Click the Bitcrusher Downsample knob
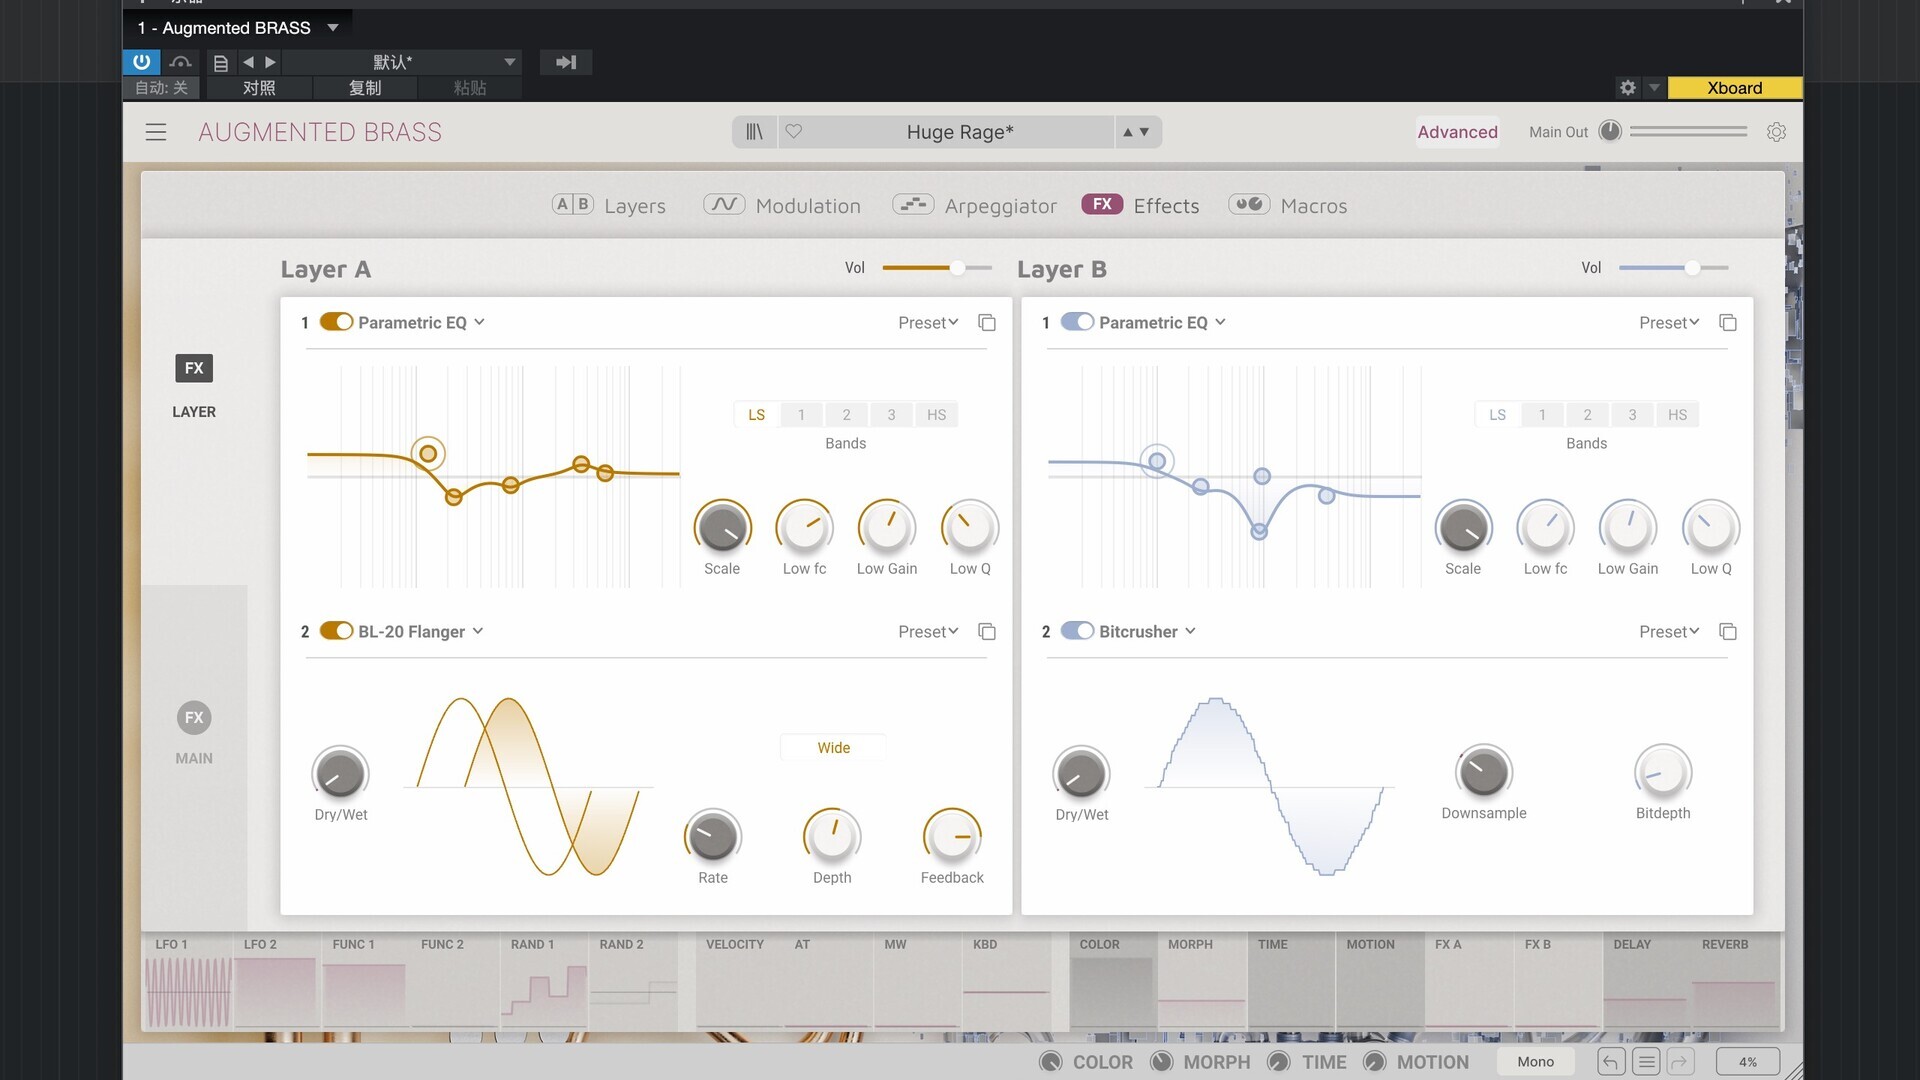1920x1080 pixels. tap(1484, 773)
